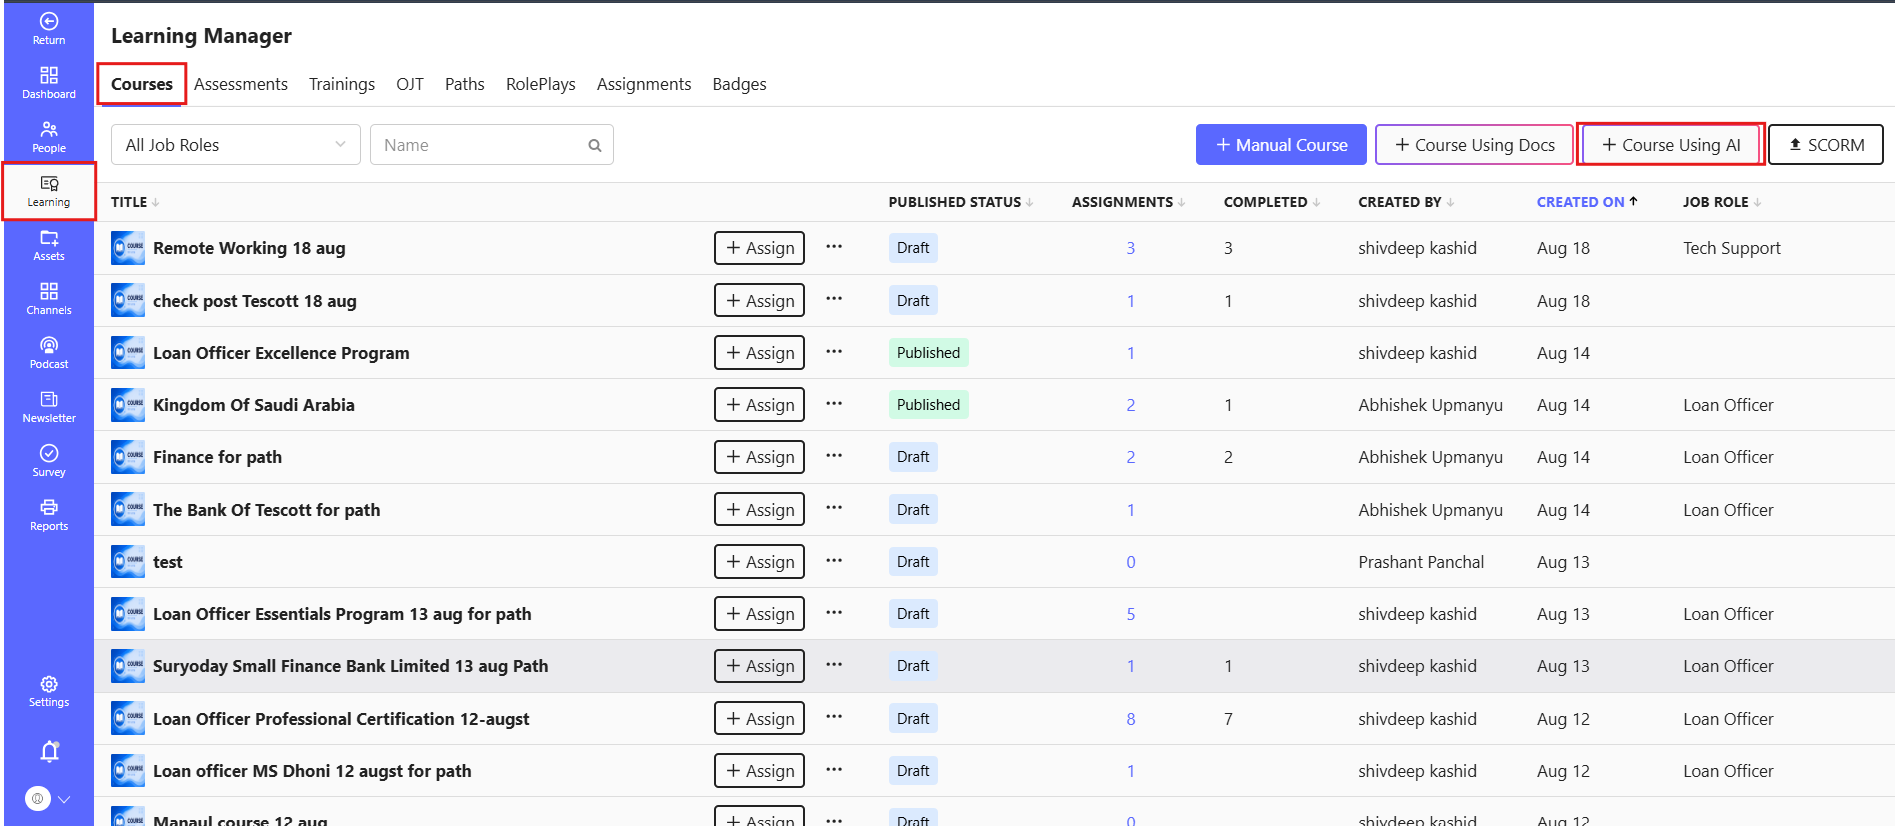Open Podcast from sidebar
1895x826 pixels.
click(48, 353)
